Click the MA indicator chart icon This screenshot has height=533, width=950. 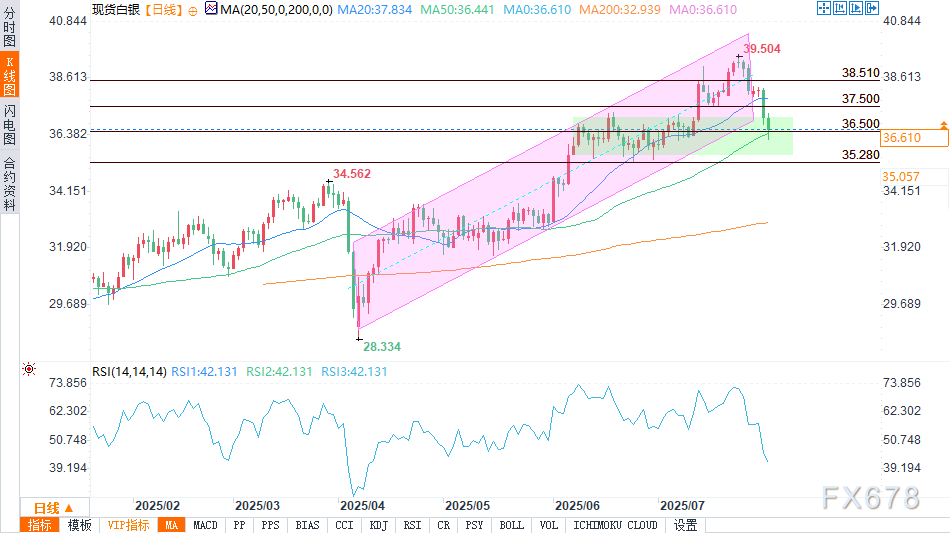click(x=210, y=8)
